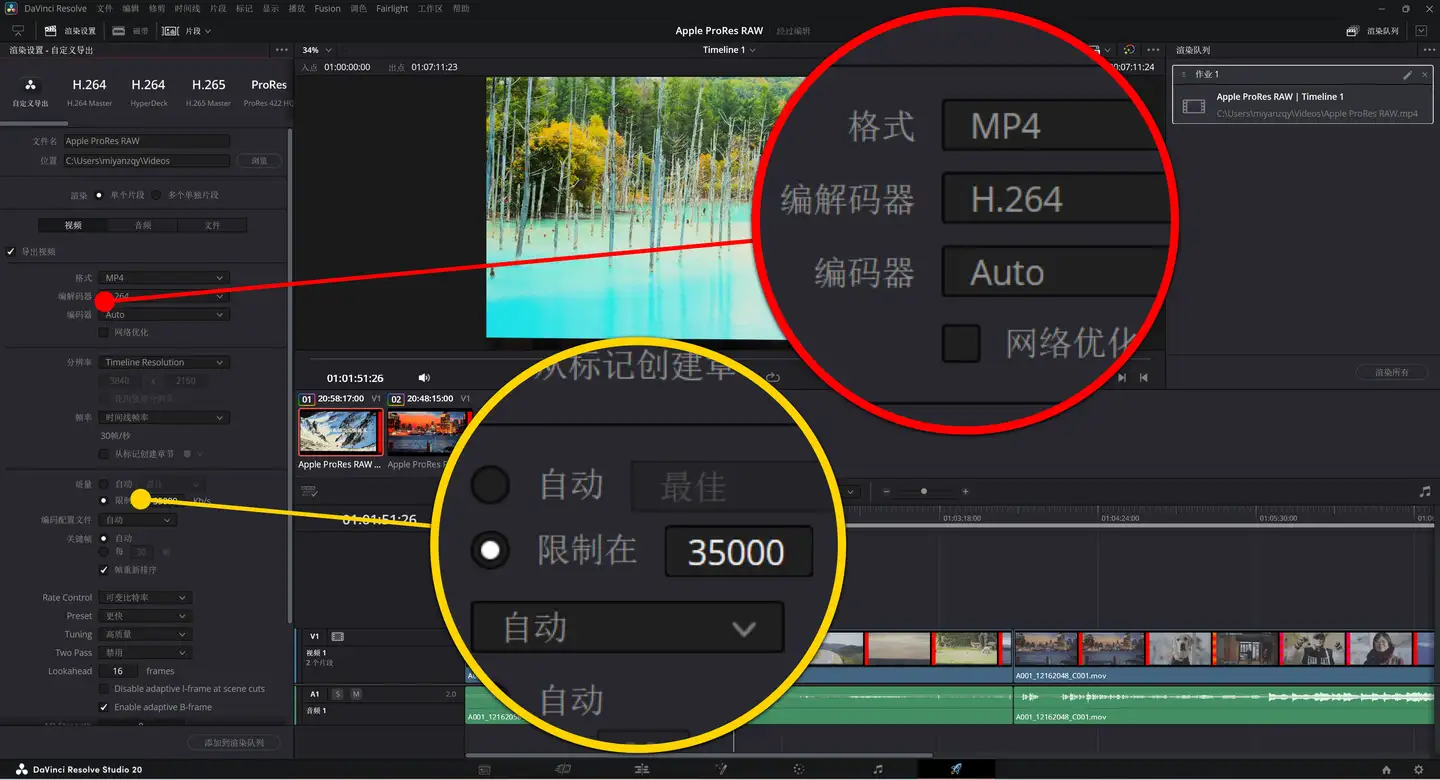Viewport: 1440px width, 780px height.
Task: Solo the A1 audio track (S)
Action: pyautogui.click(x=338, y=694)
